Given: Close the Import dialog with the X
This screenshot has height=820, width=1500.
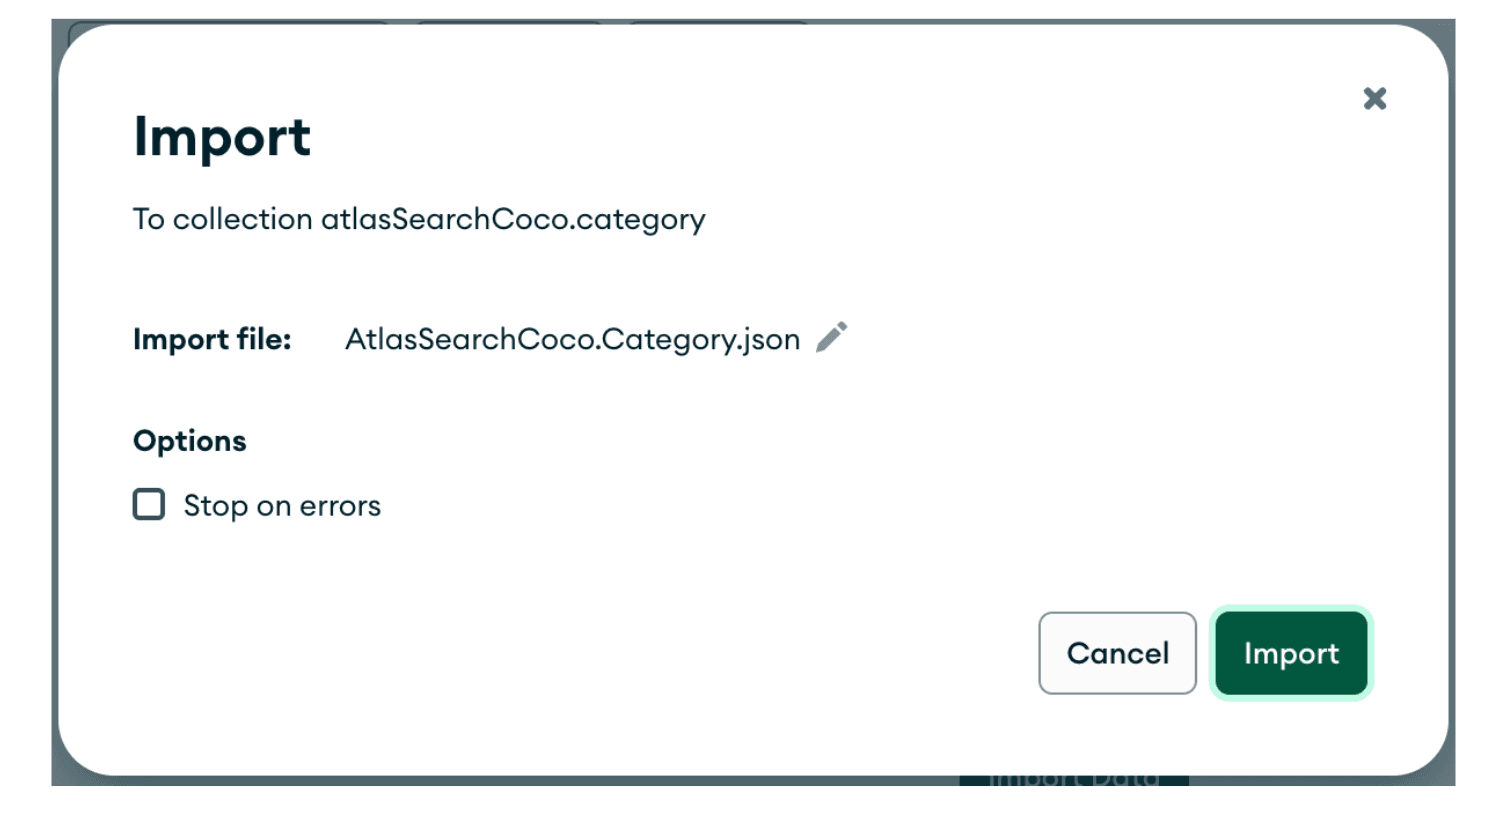Looking at the screenshot, I should tap(1375, 98).
